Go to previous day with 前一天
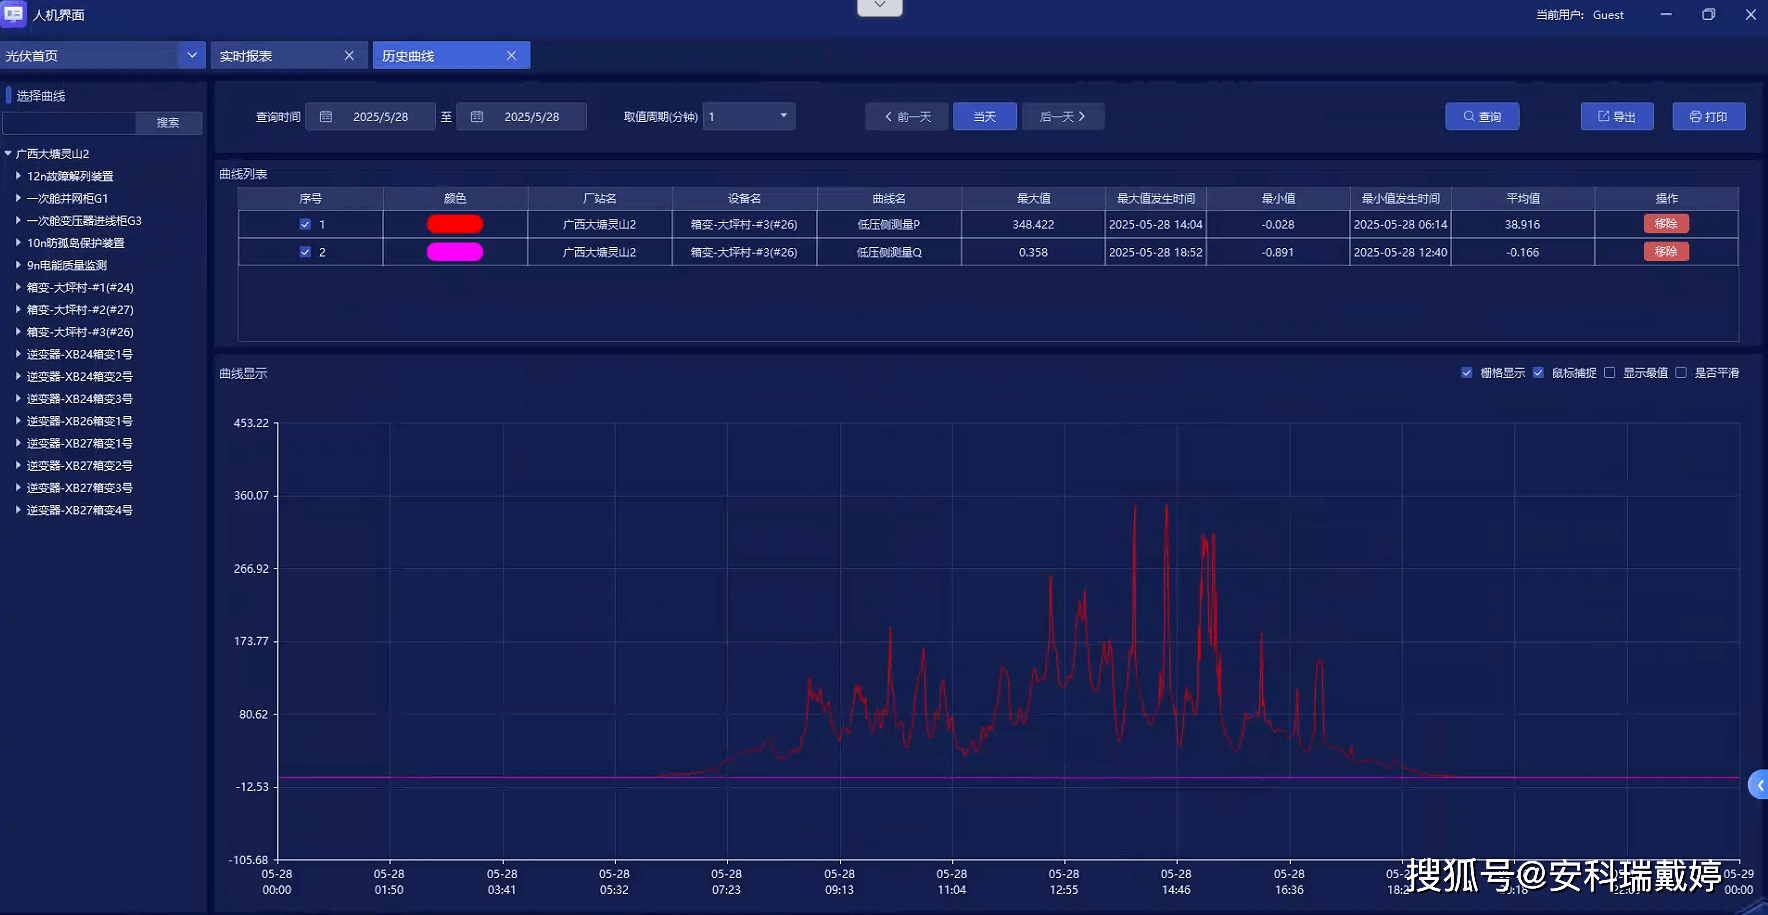Screen dimensions: 1768x915 (907, 117)
